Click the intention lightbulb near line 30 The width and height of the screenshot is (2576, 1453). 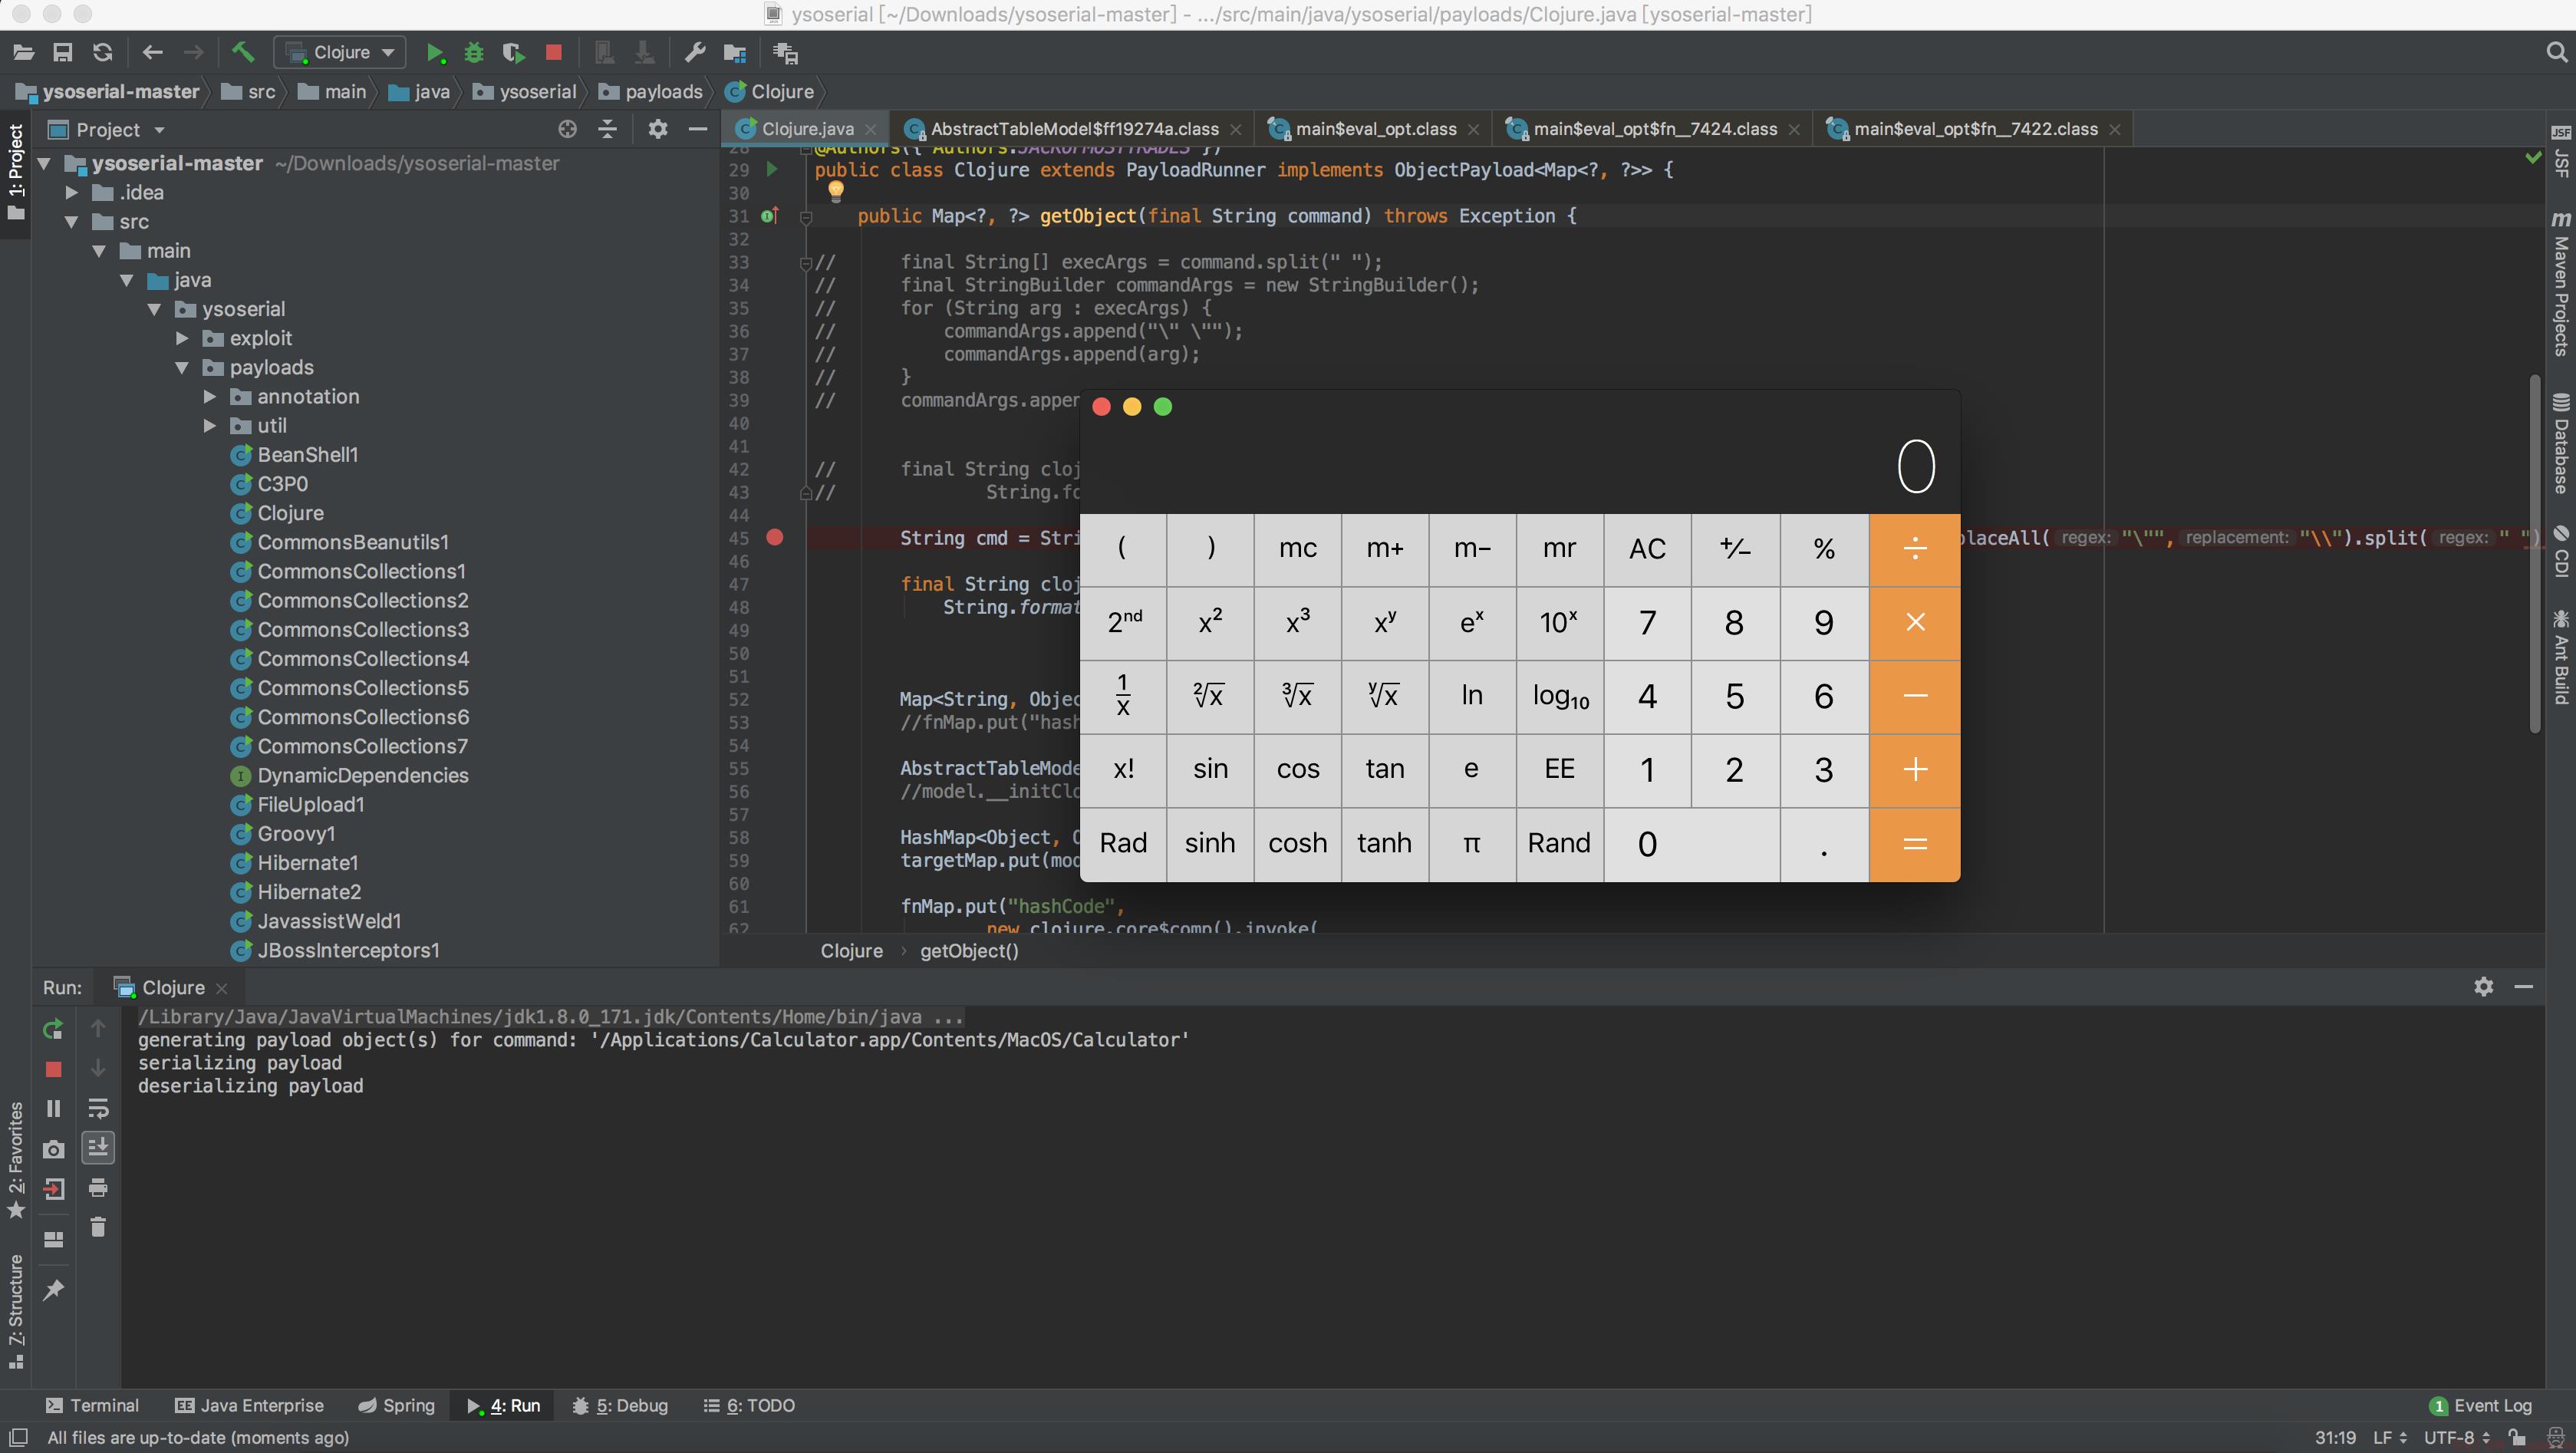(836, 190)
